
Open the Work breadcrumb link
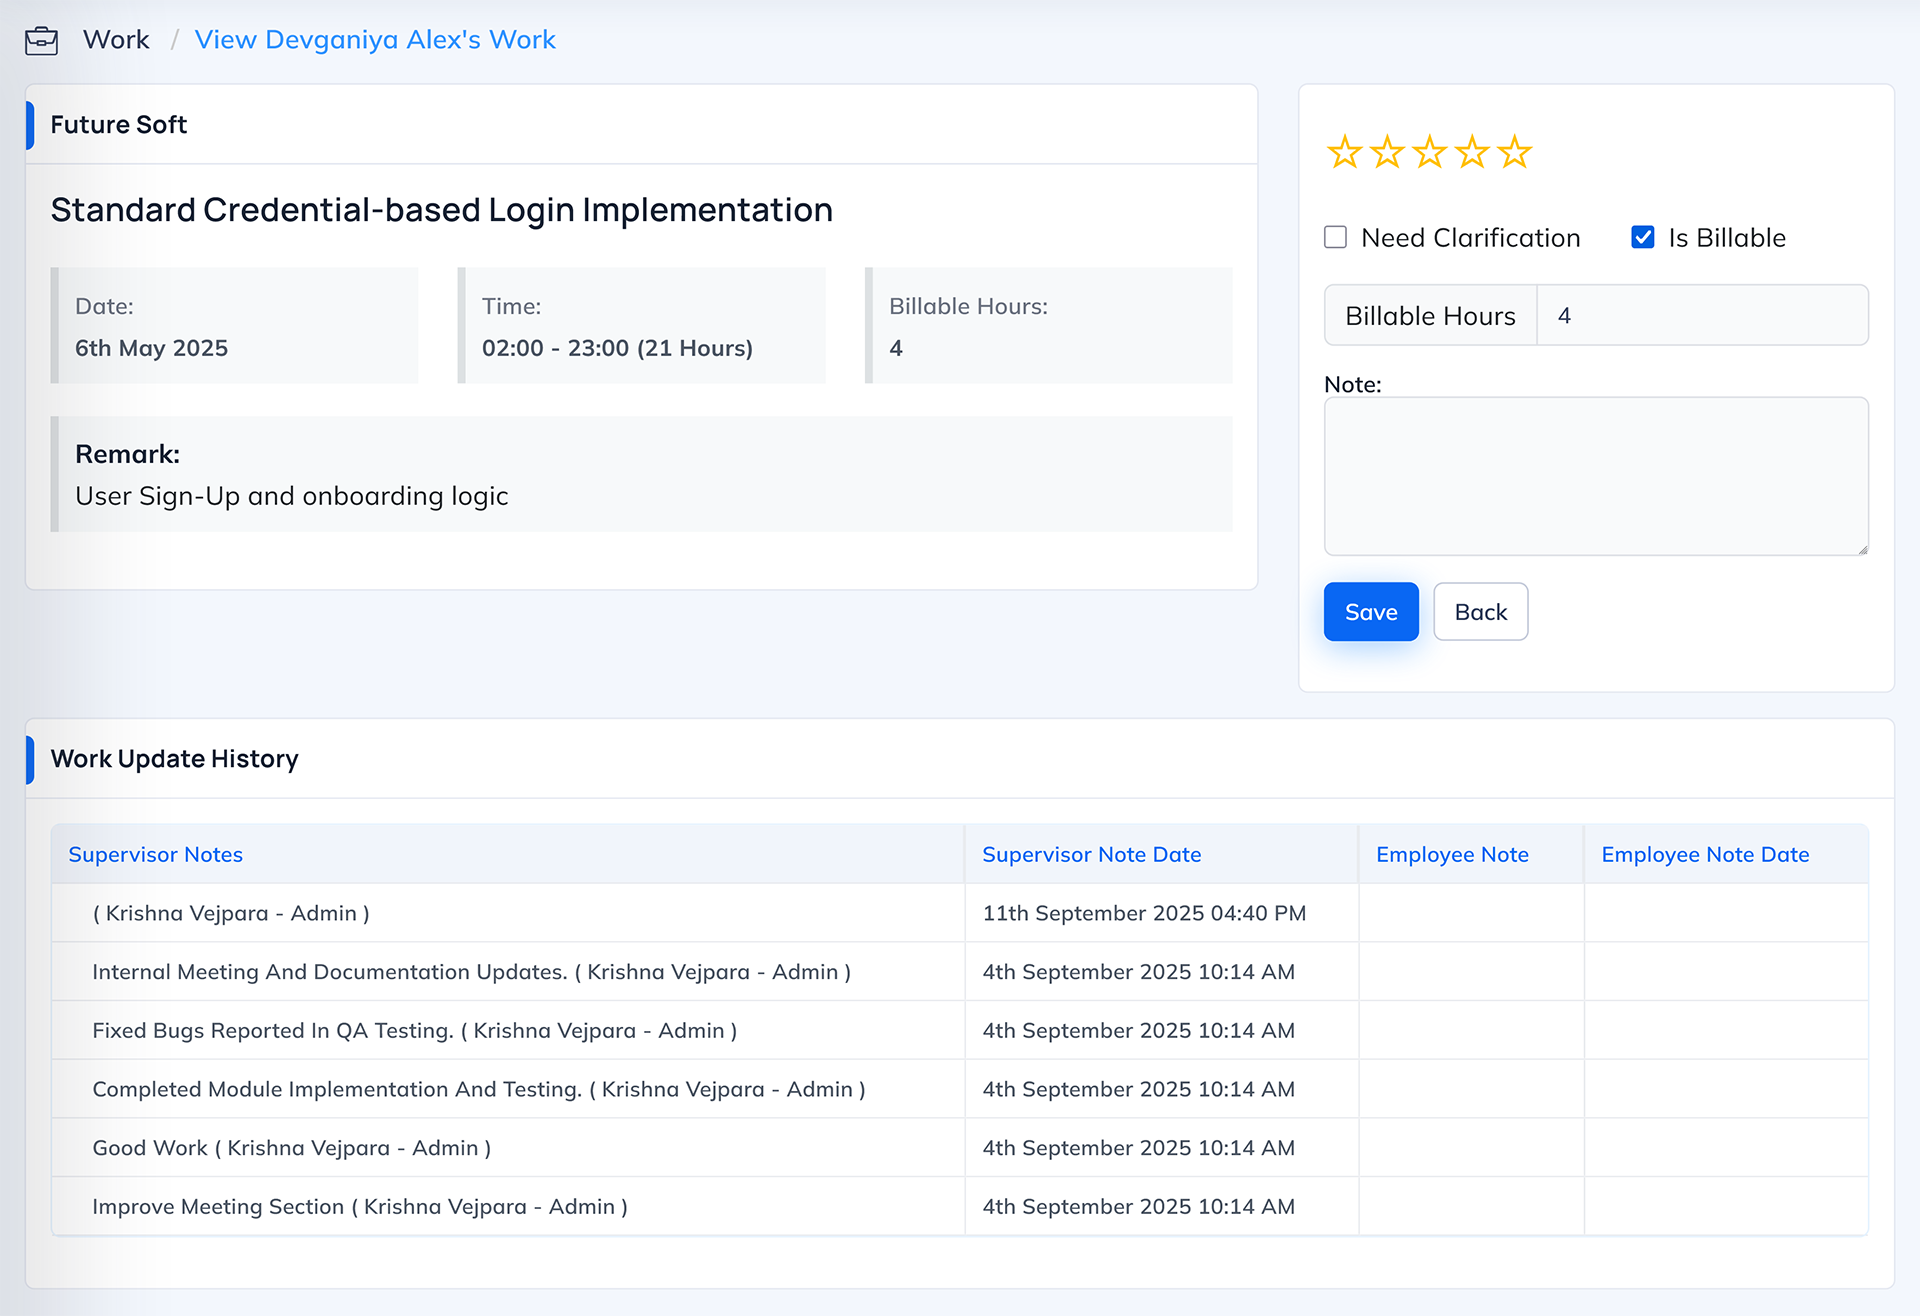pyautogui.click(x=116, y=40)
